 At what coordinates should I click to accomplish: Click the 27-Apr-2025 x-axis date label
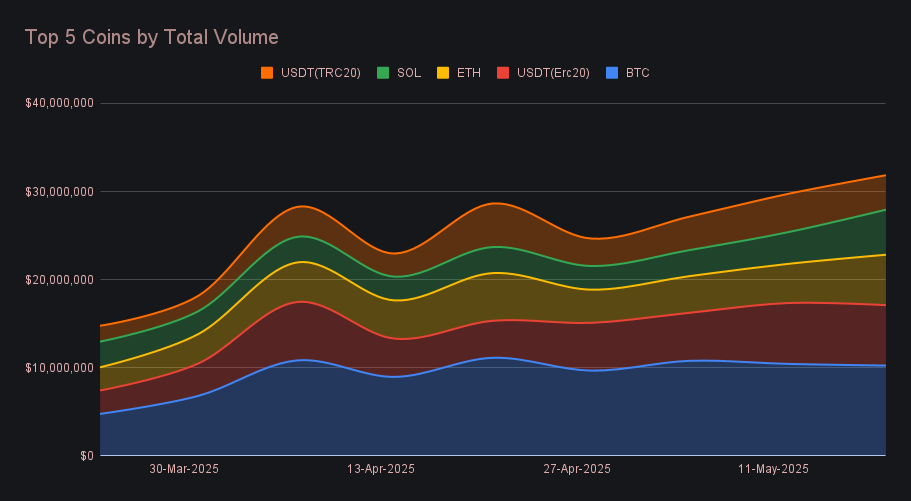[x=577, y=468]
